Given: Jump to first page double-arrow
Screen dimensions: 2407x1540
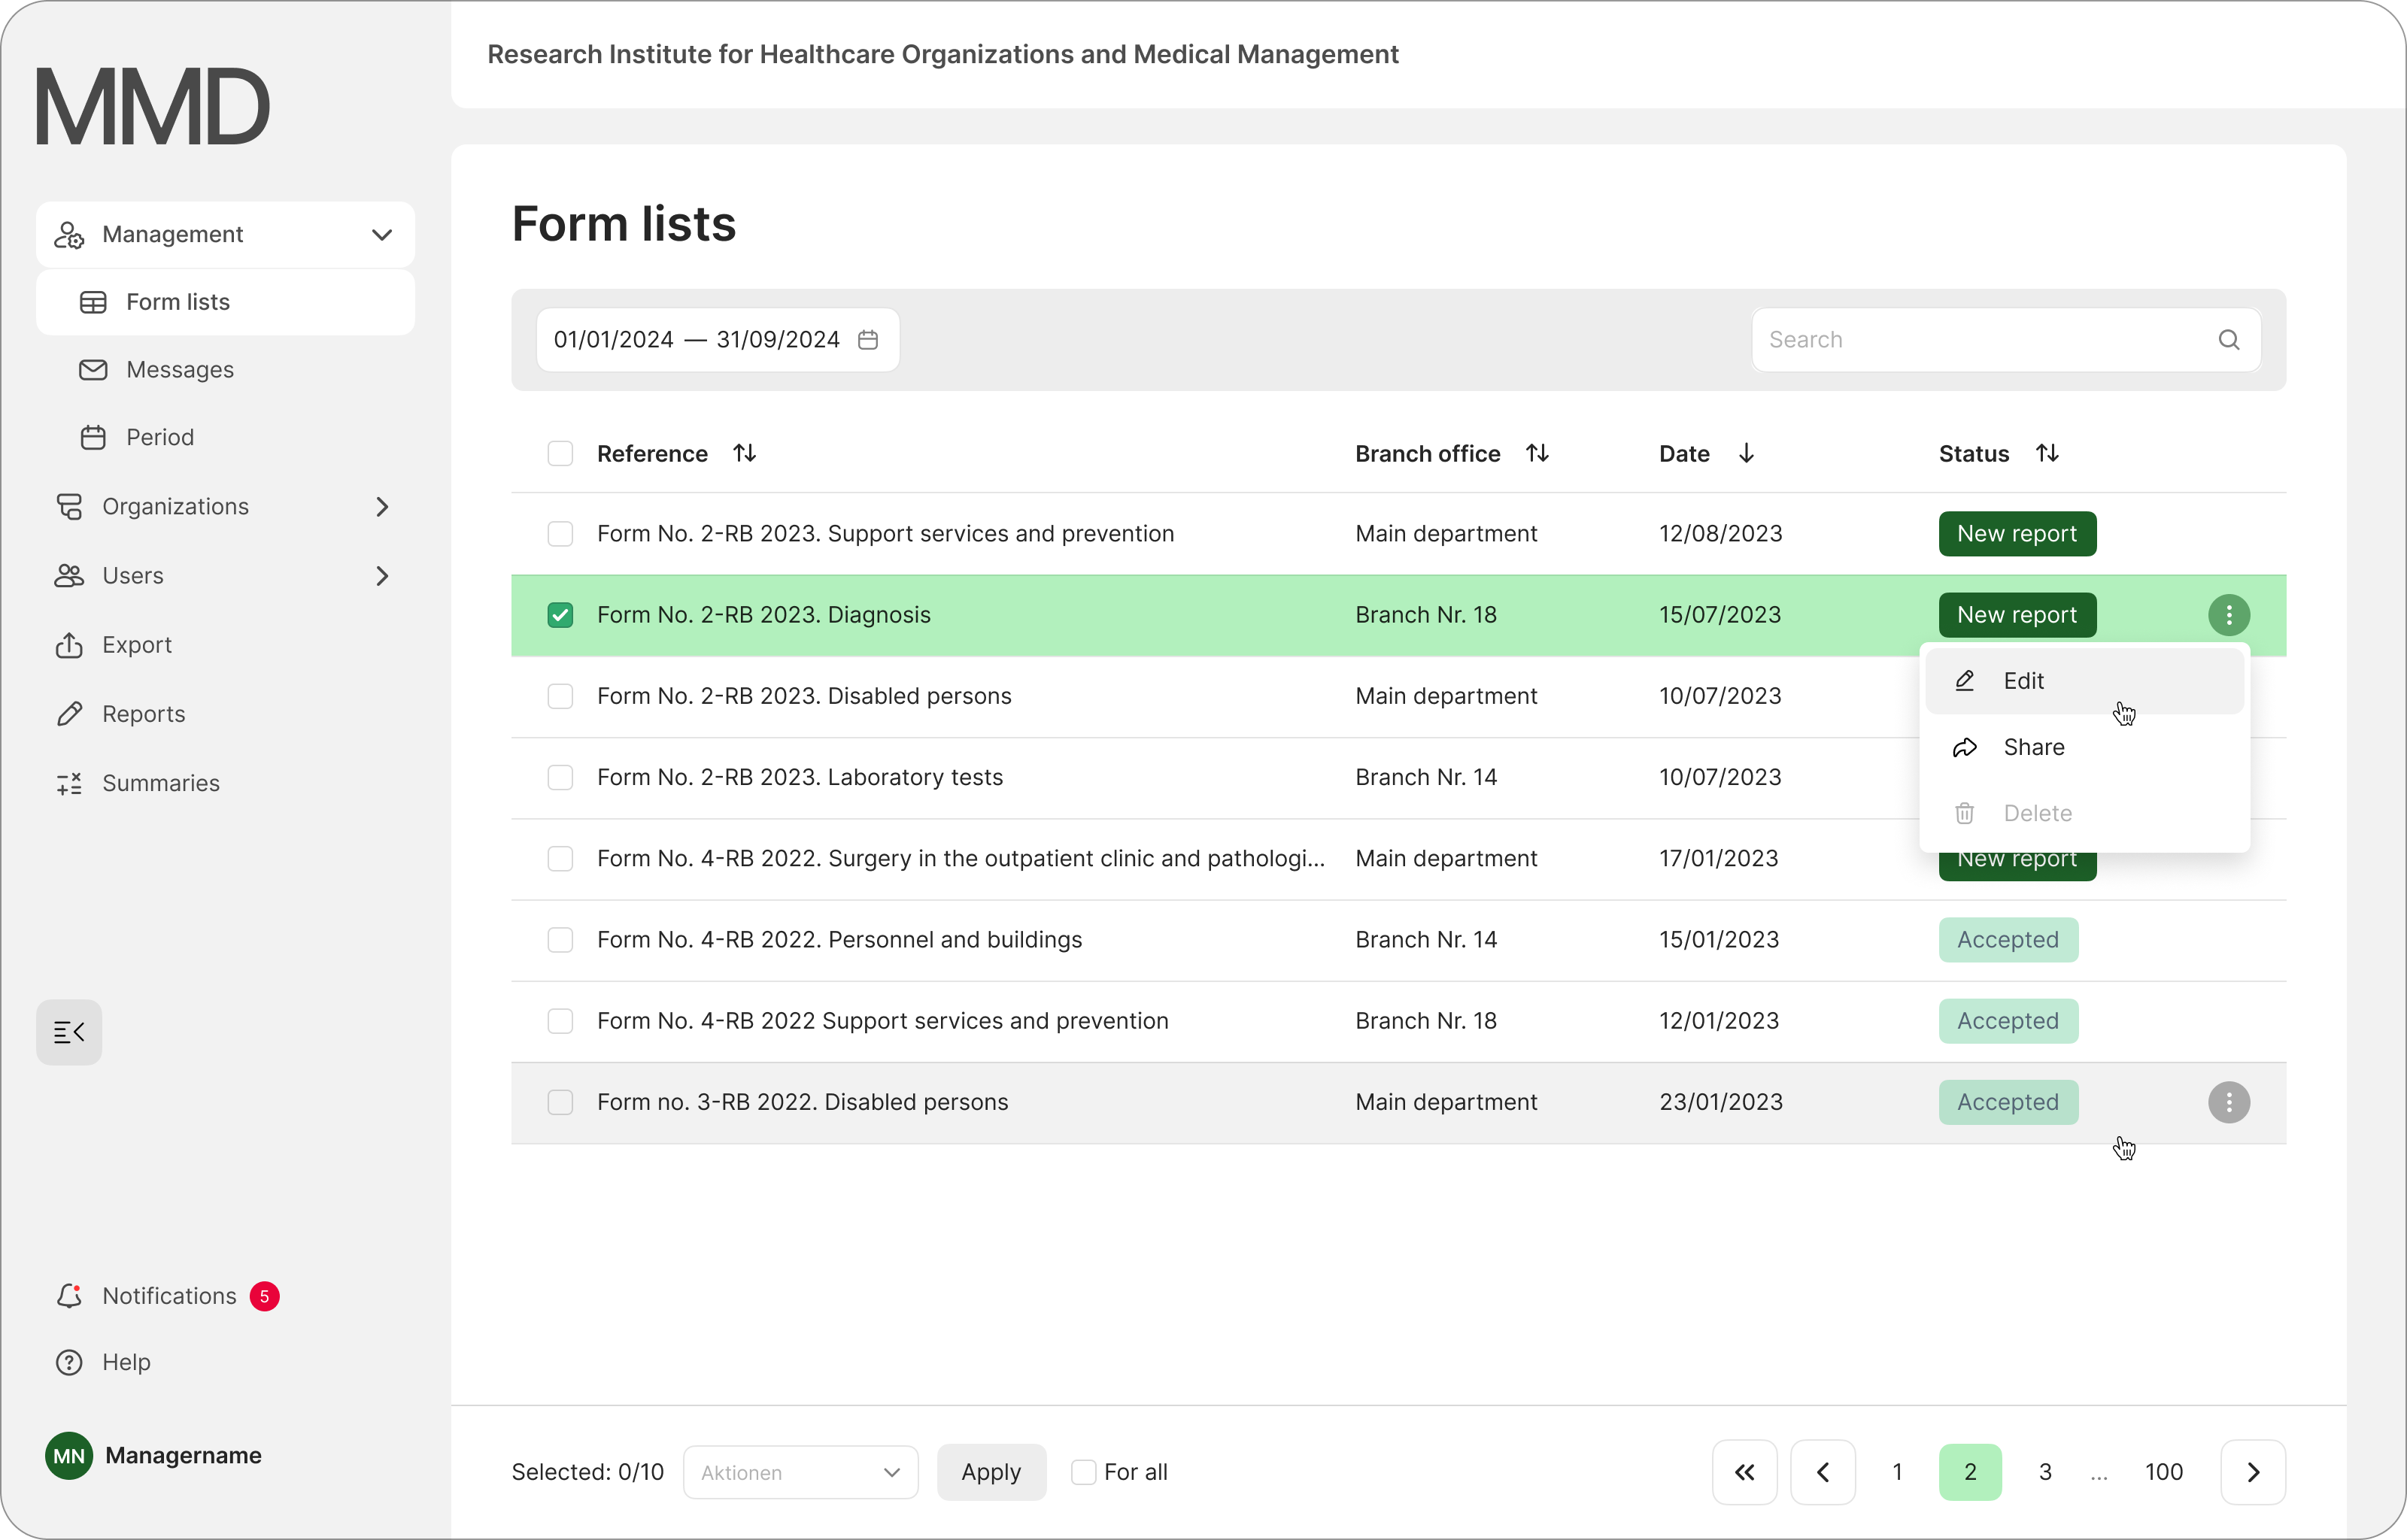Looking at the screenshot, I should [x=1744, y=1472].
